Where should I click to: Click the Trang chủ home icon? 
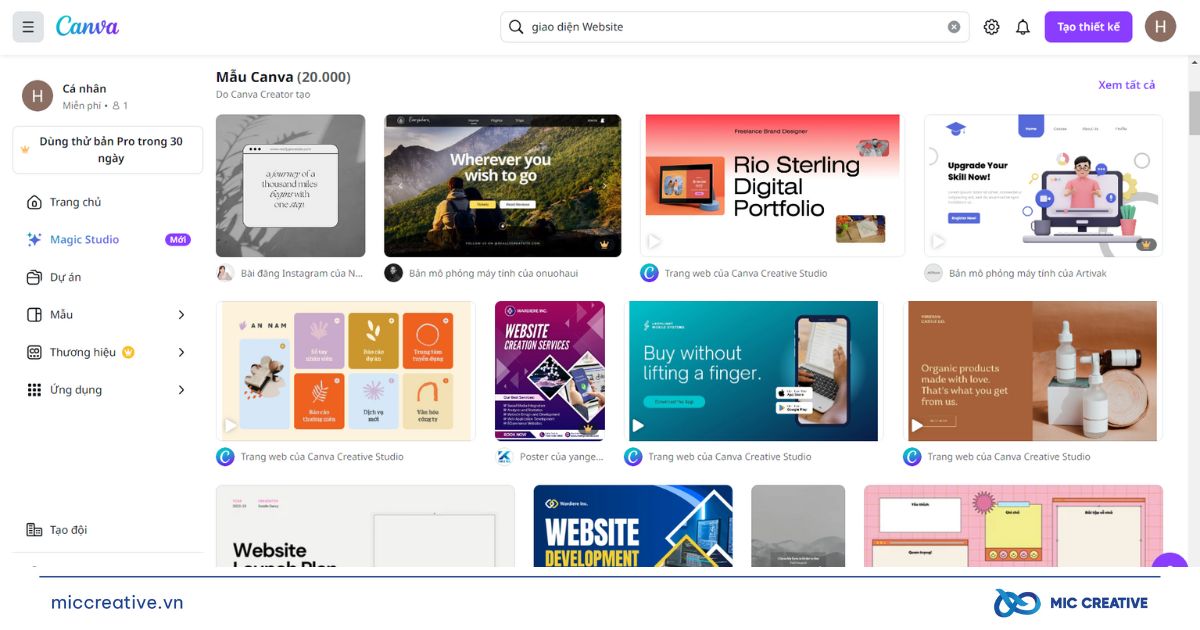point(34,202)
